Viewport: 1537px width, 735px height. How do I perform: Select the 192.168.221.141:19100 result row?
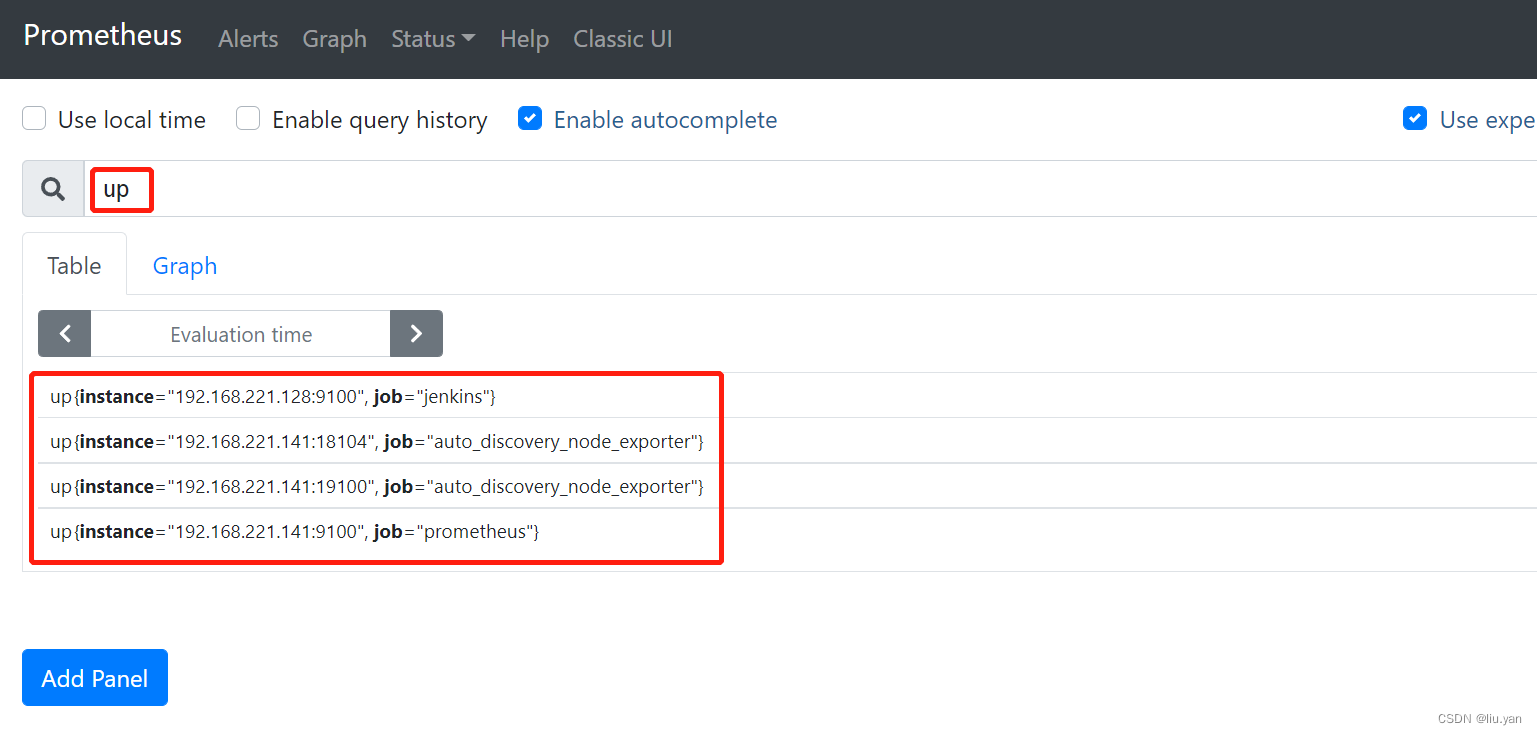tap(787, 486)
